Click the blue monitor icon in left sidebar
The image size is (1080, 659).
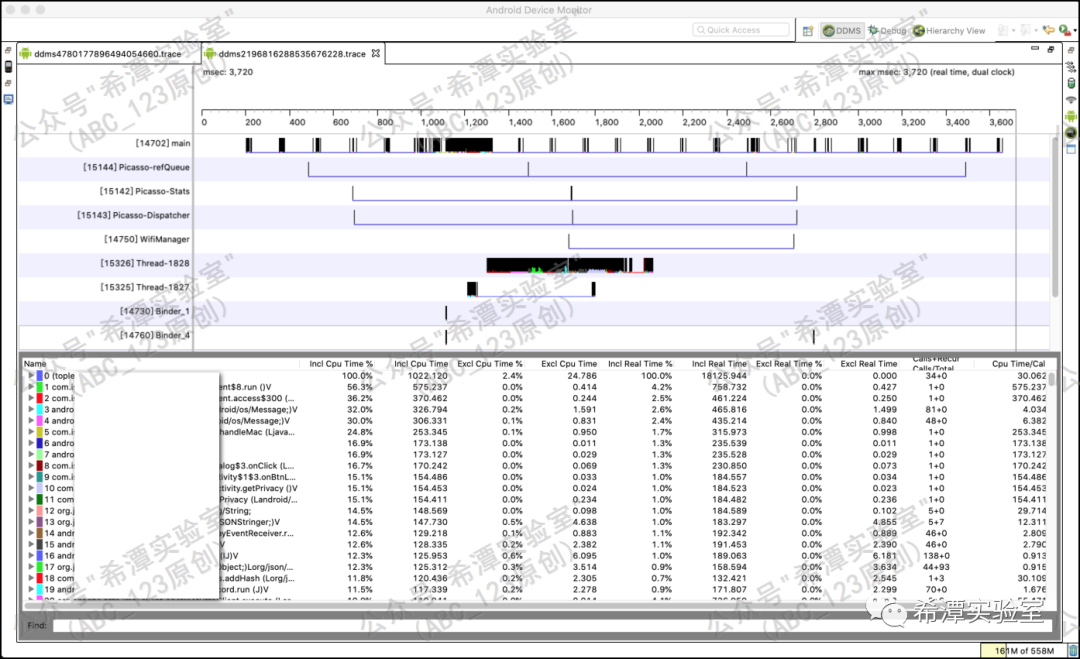point(8,99)
